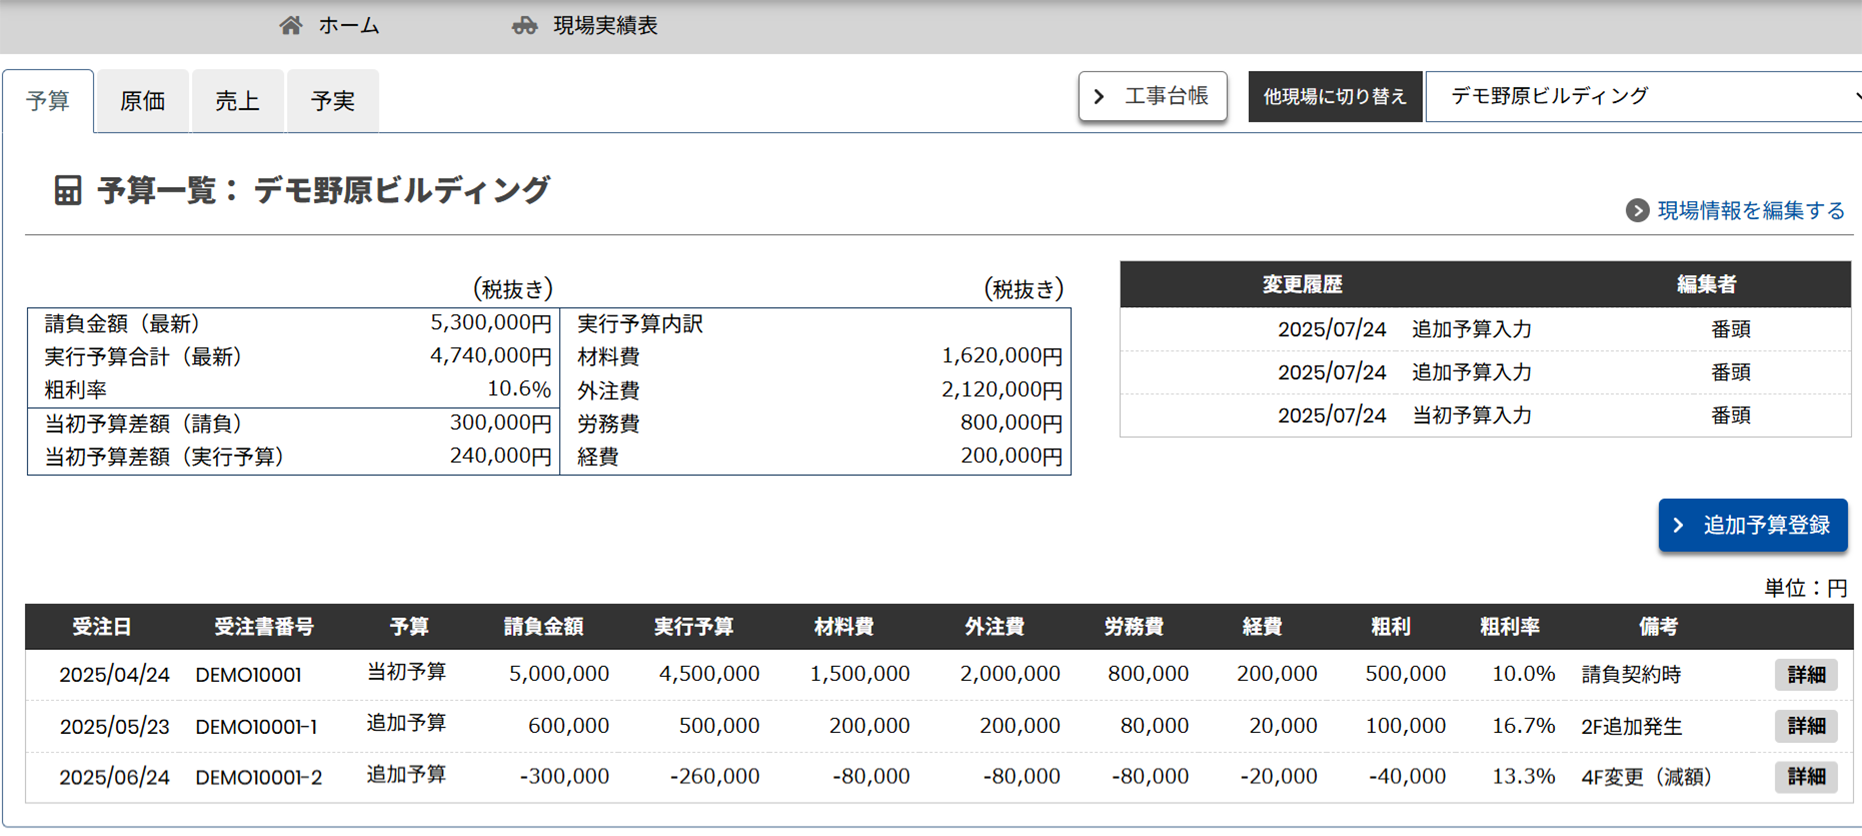Open 詳細 for the 4F変更（減額） row
Image resolution: width=1862 pixels, height=836 pixels.
(1805, 777)
